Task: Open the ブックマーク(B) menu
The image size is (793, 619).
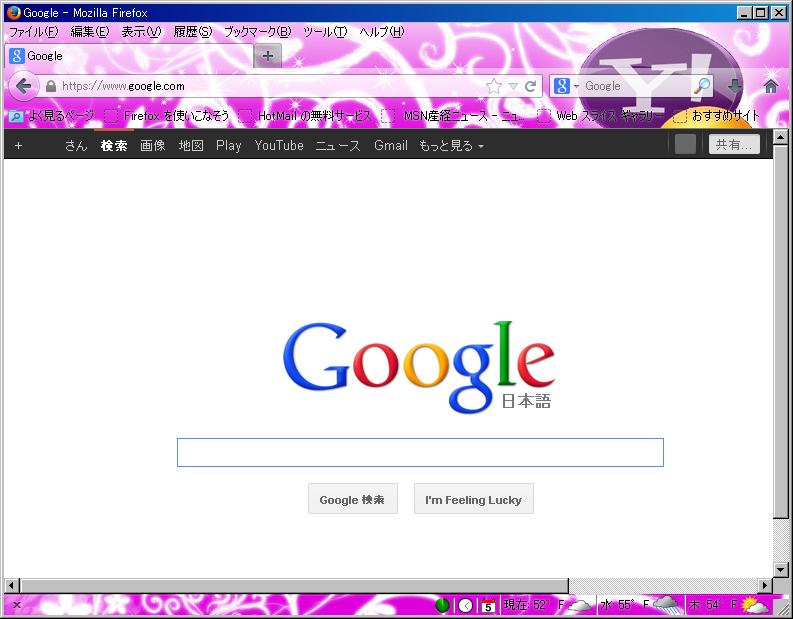Action: [x=257, y=32]
